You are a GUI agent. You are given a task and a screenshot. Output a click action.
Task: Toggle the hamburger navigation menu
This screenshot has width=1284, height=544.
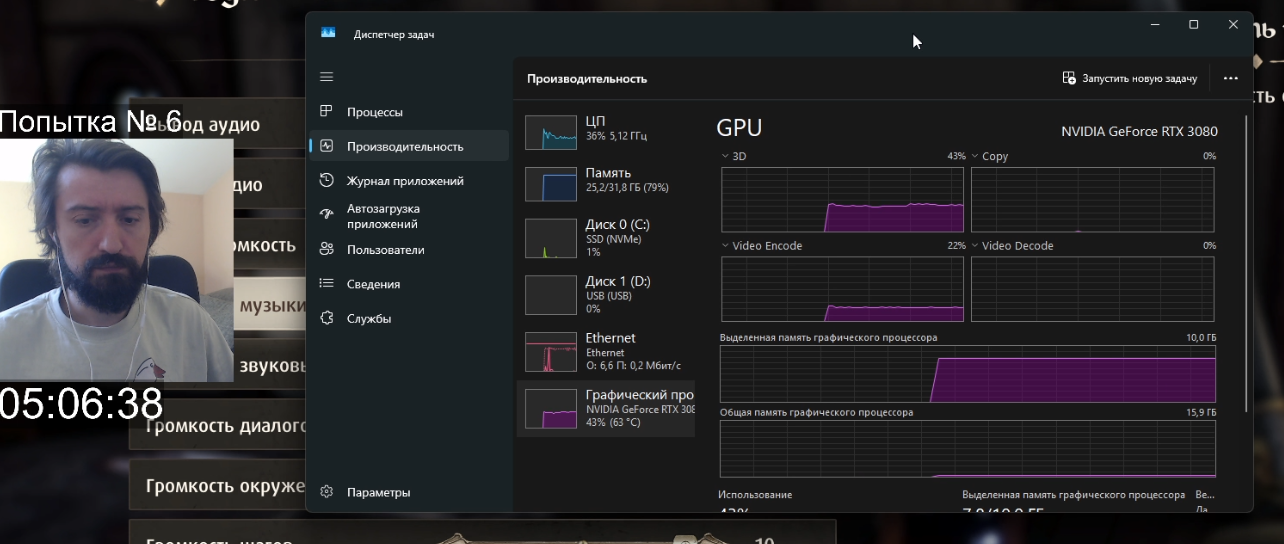pos(326,77)
